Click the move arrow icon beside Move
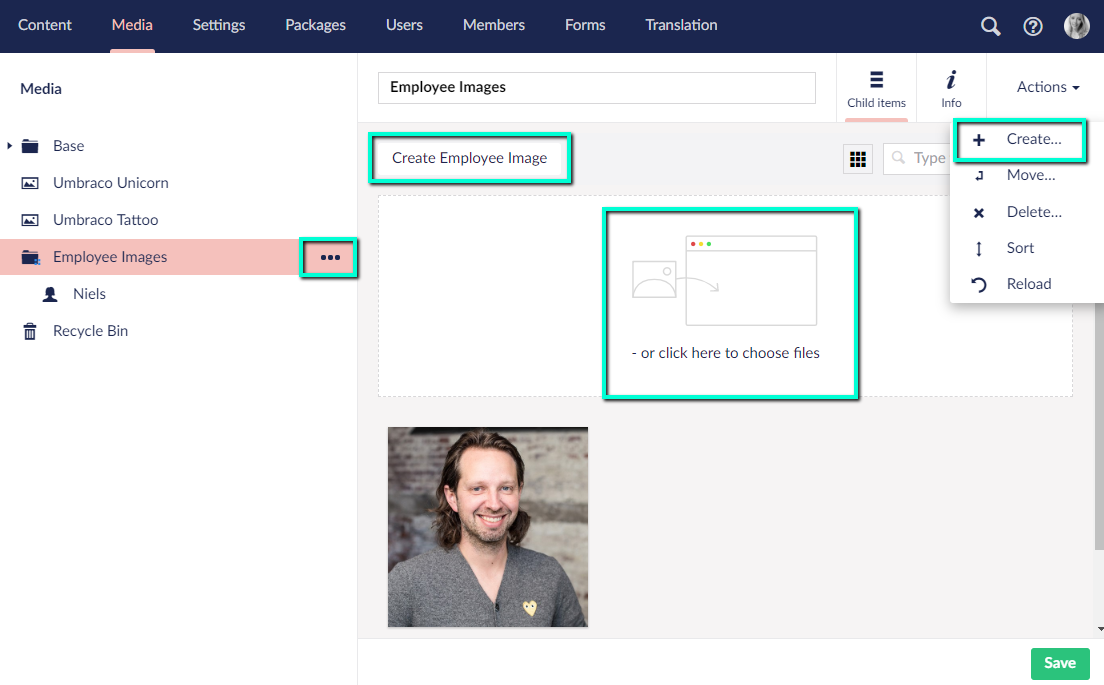The image size is (1104, 685). 979,176
